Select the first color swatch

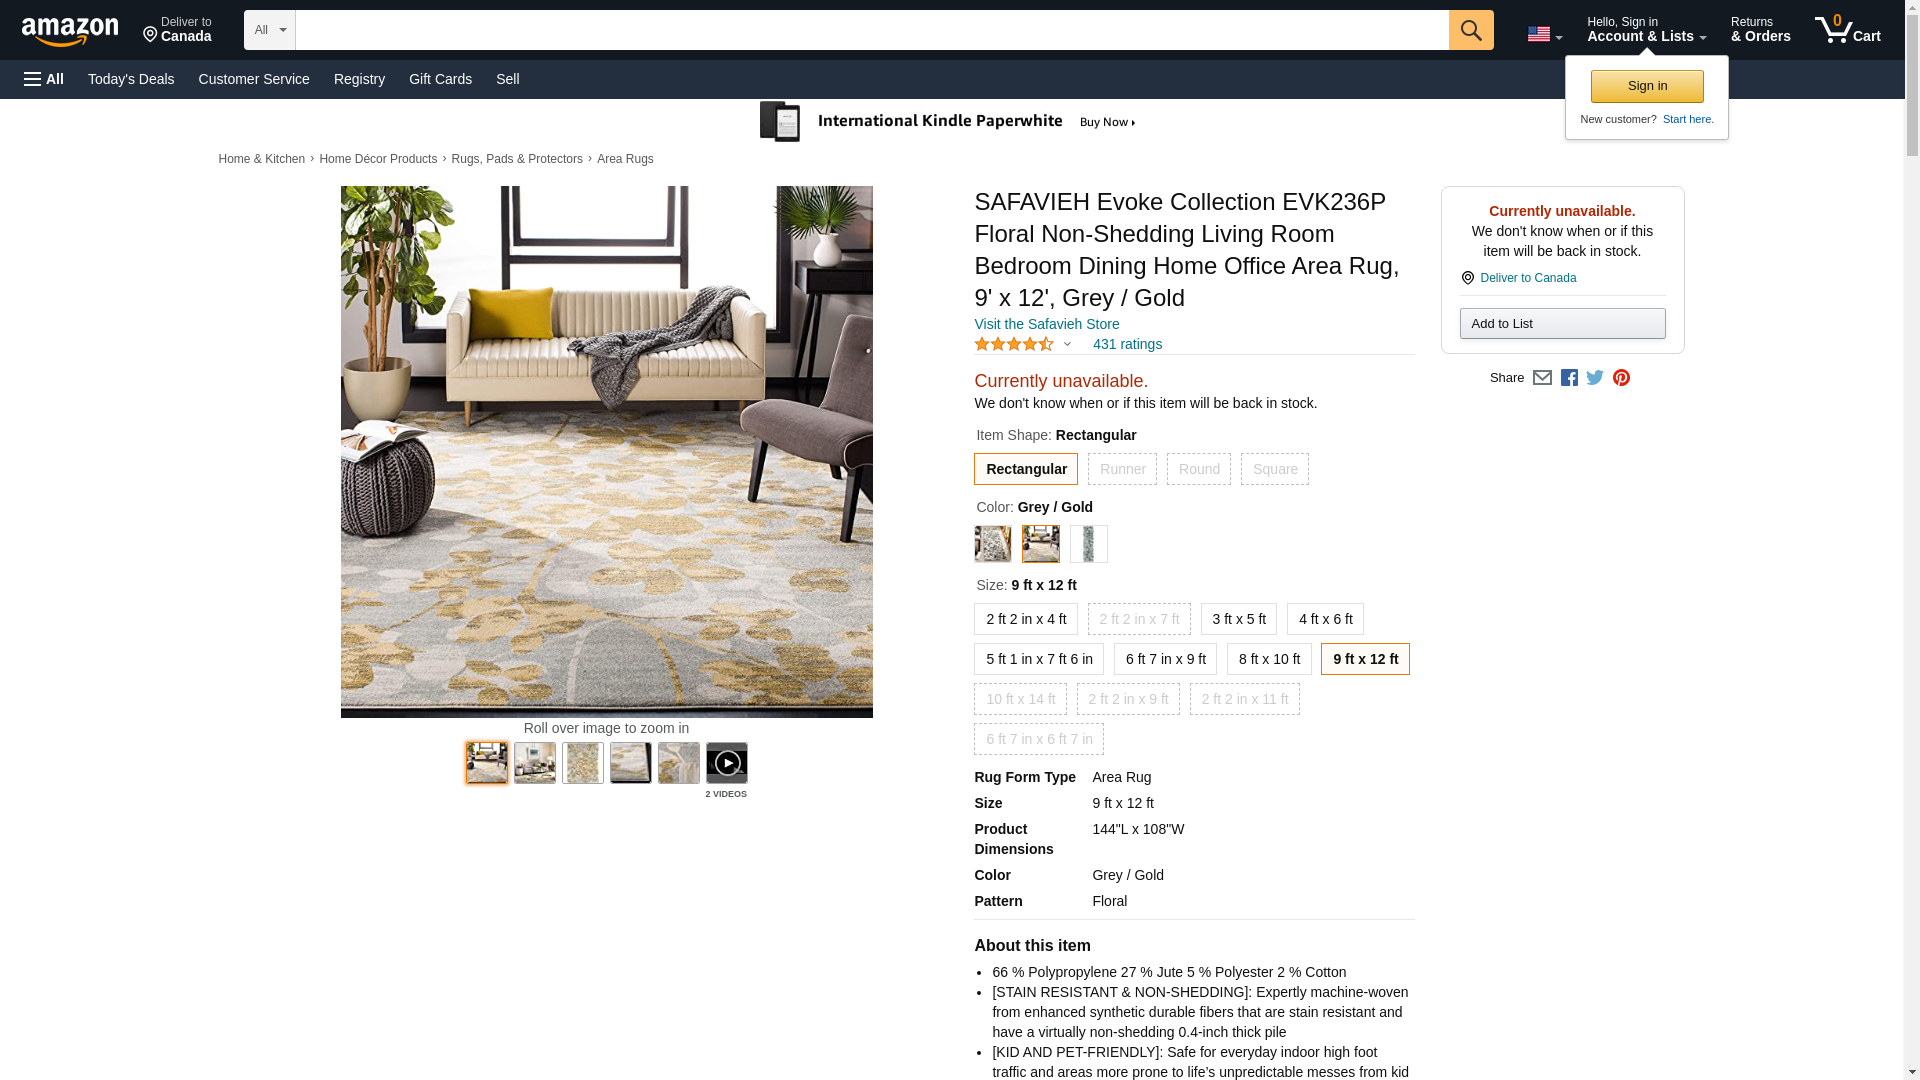[x=993, y=544]
